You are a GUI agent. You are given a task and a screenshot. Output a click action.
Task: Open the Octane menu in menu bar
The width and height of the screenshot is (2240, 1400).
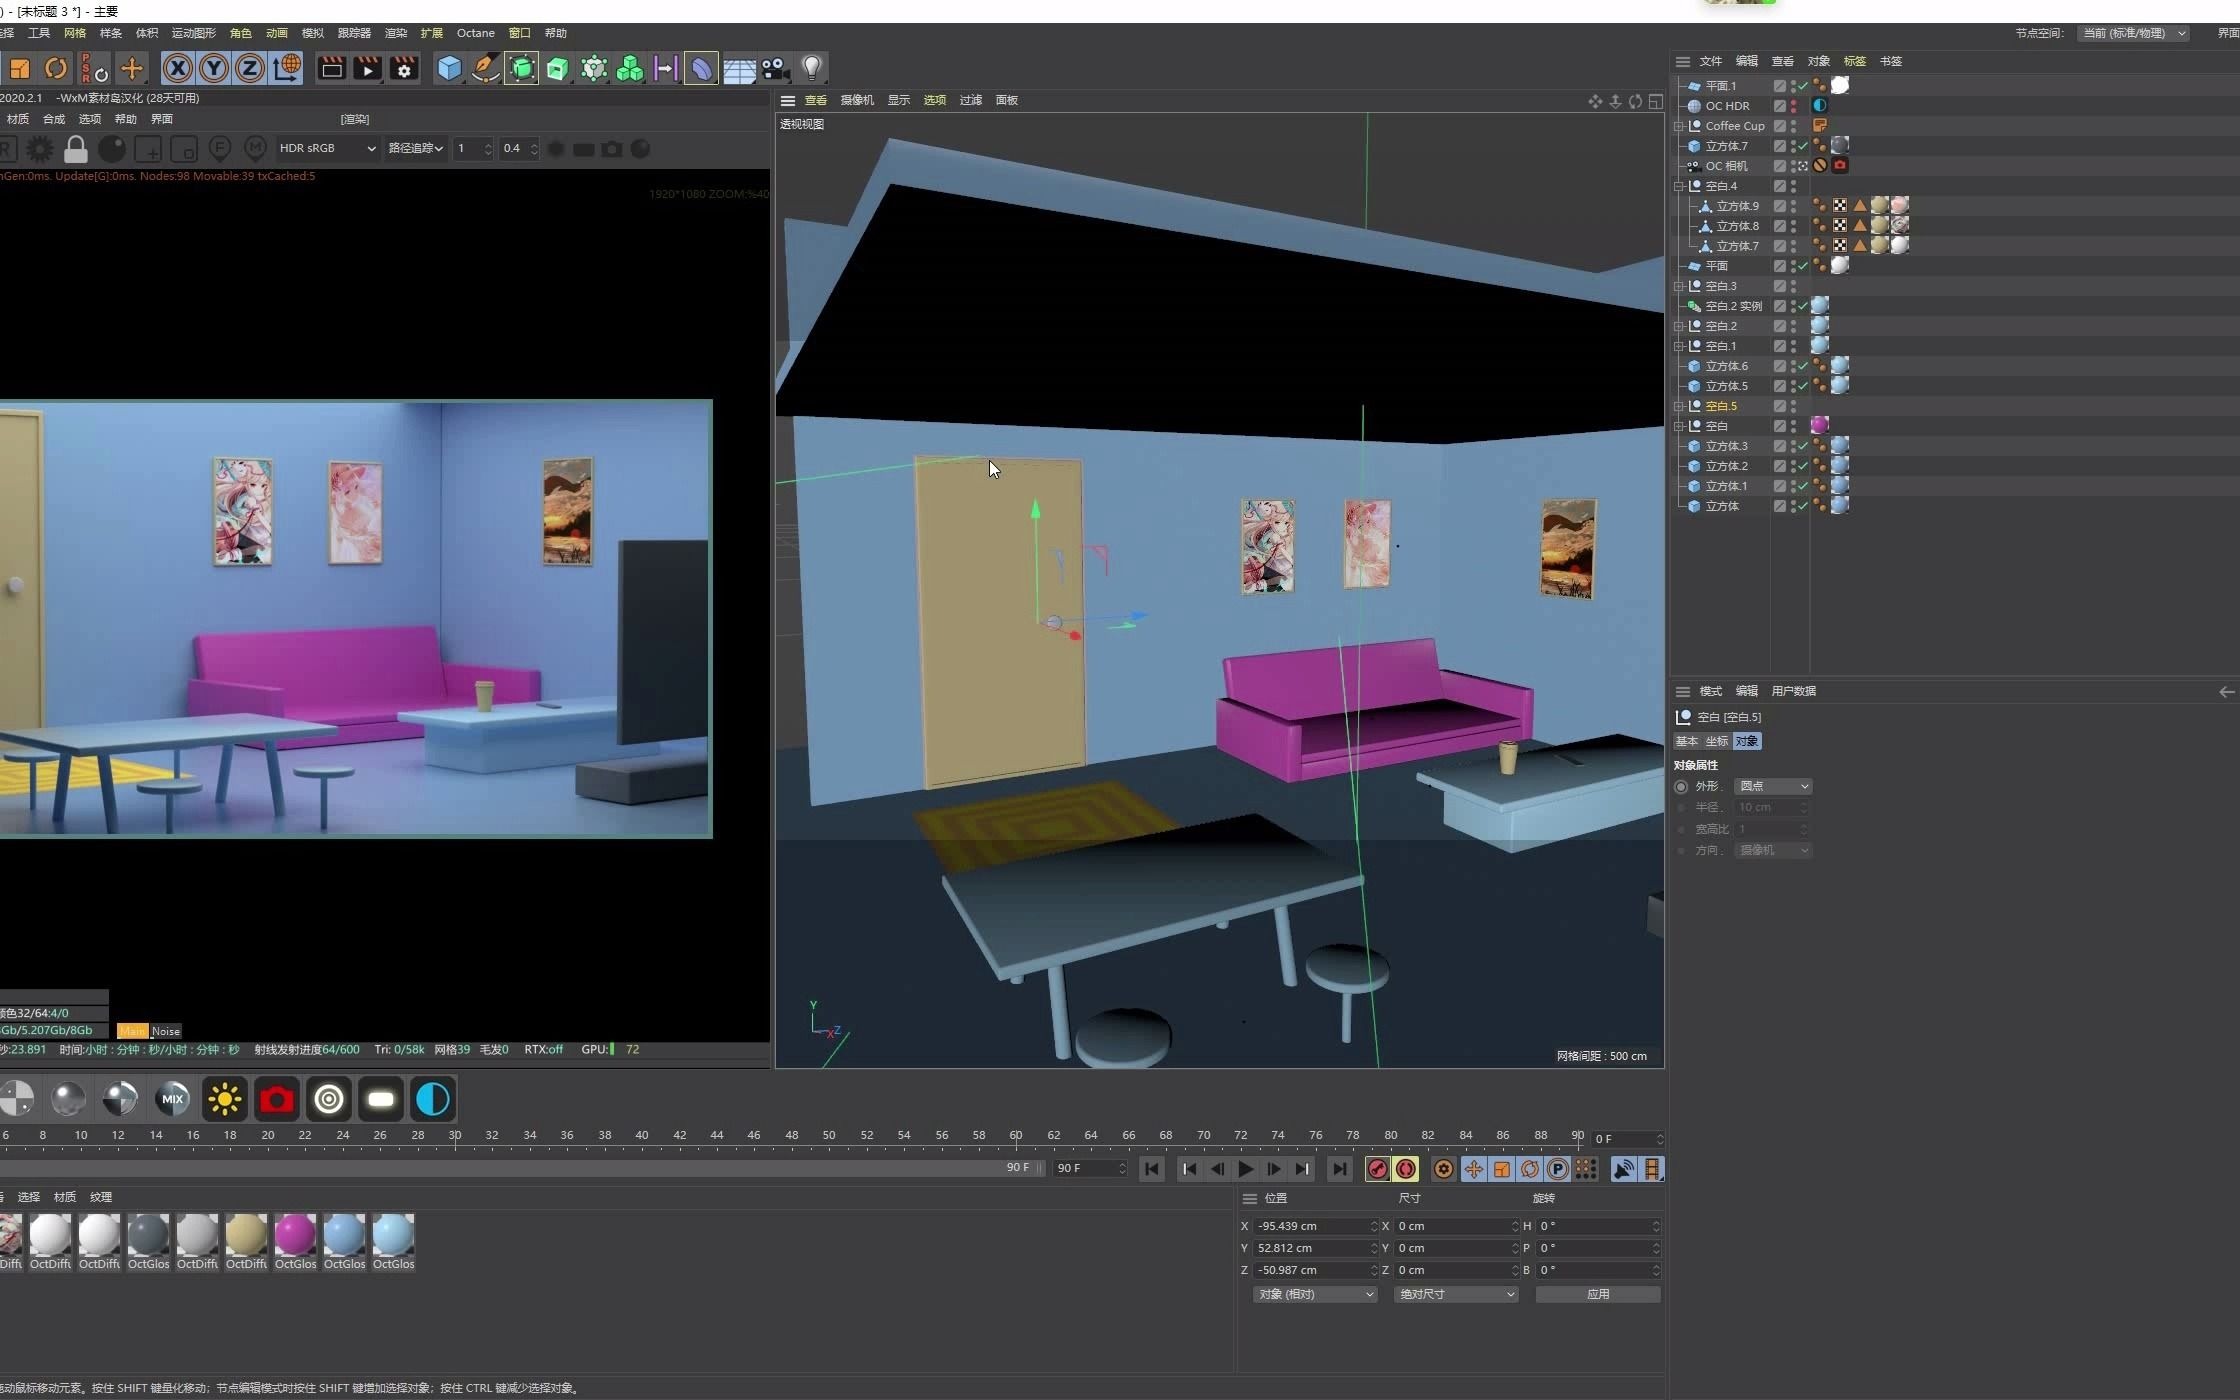(475, 33)
